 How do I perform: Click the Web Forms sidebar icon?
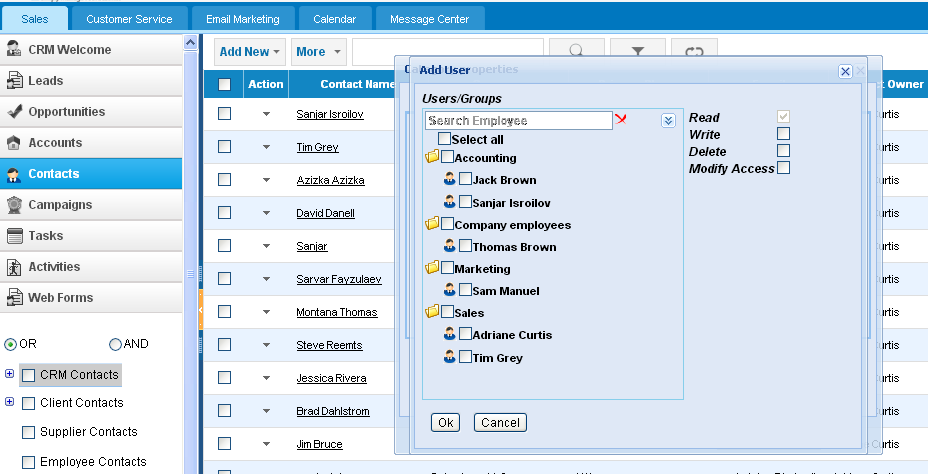[x=14, y=298]
